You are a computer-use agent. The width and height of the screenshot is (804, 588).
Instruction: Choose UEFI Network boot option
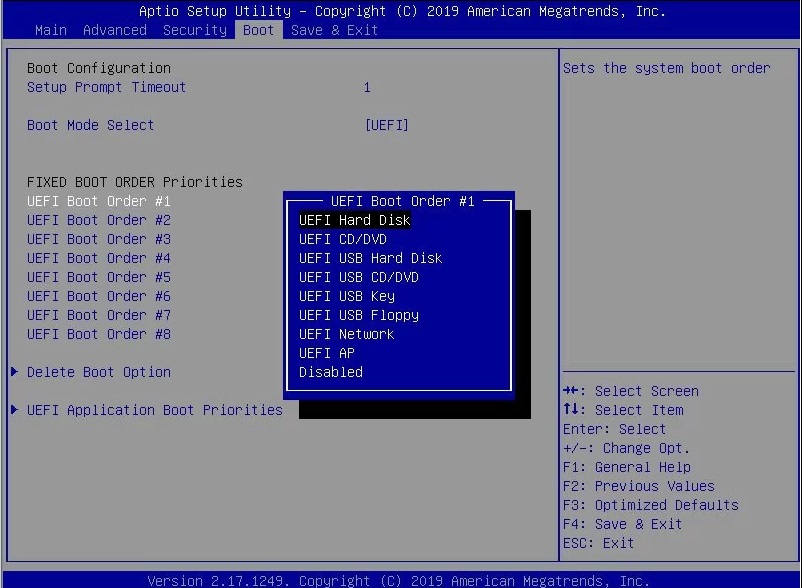[346, 334]
